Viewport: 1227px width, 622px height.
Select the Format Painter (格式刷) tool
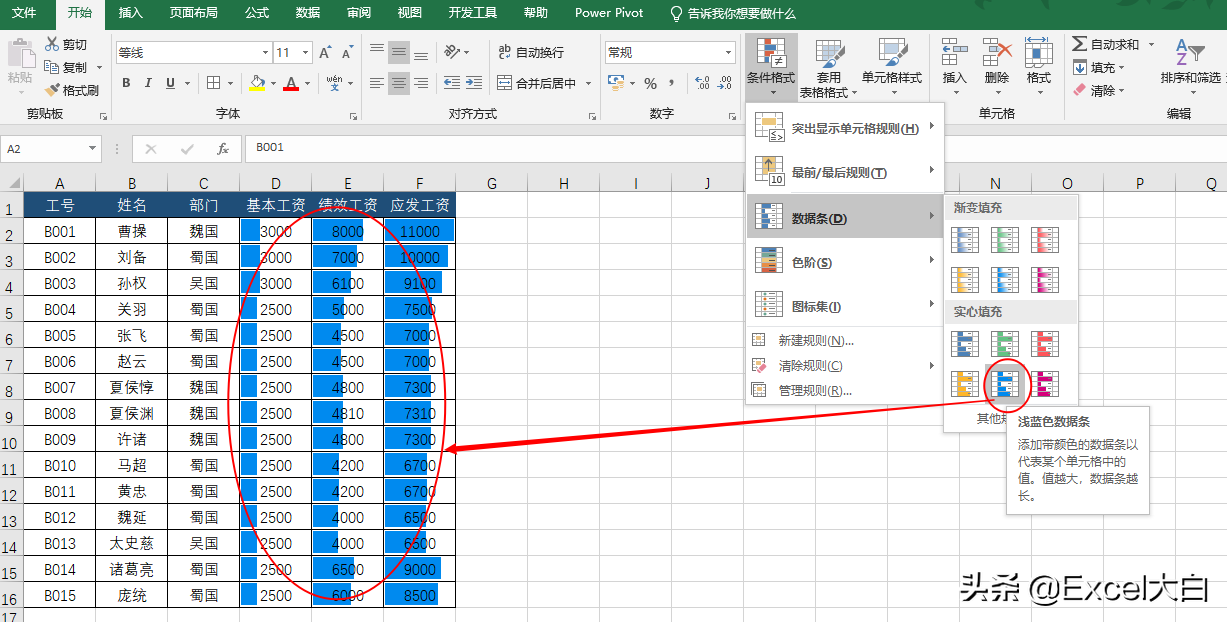point(72,90)
